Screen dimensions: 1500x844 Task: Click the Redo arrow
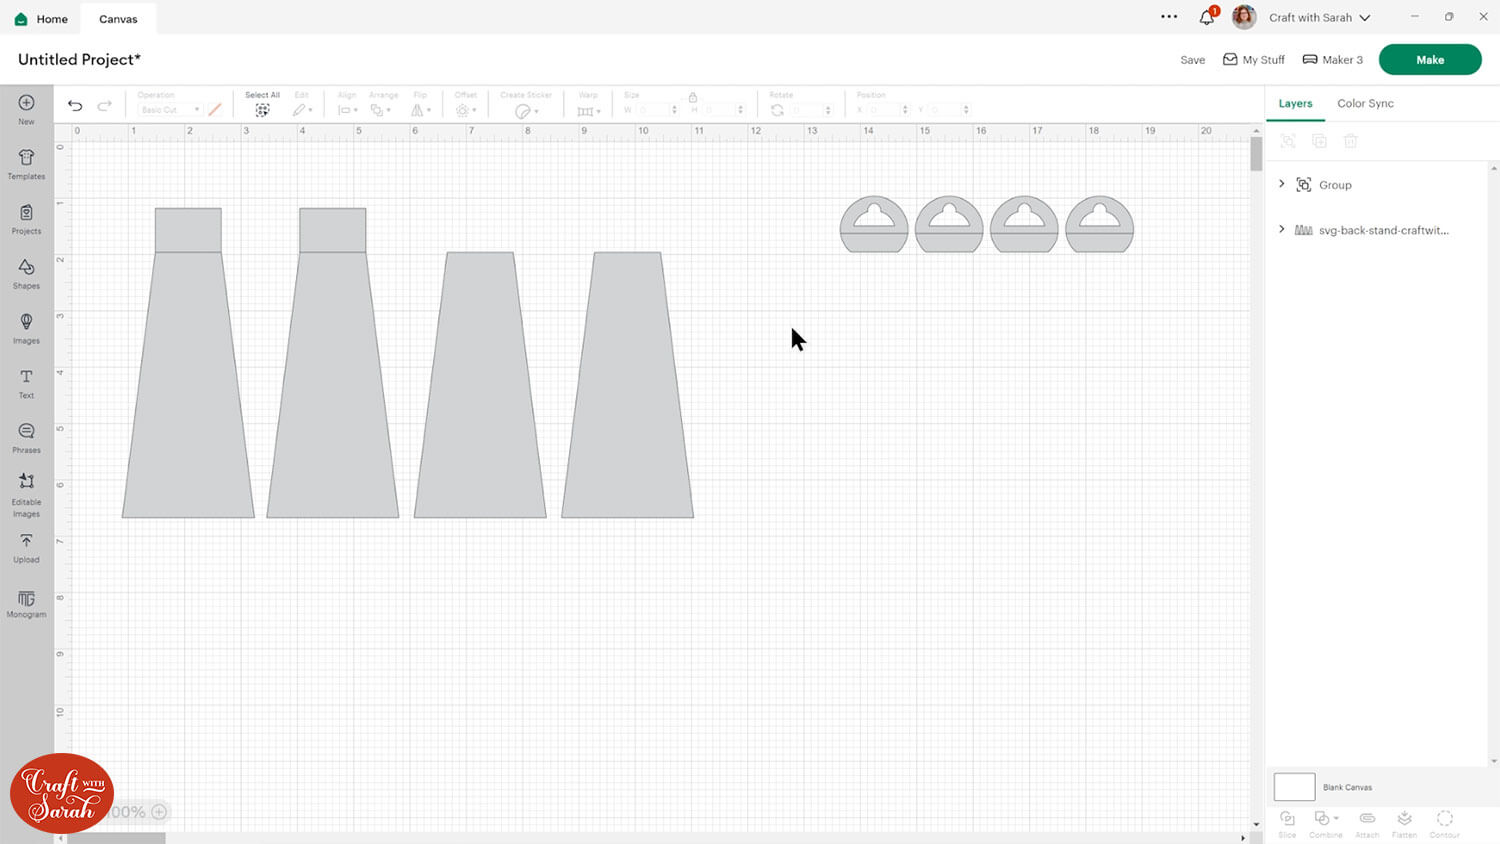(104, 105)
